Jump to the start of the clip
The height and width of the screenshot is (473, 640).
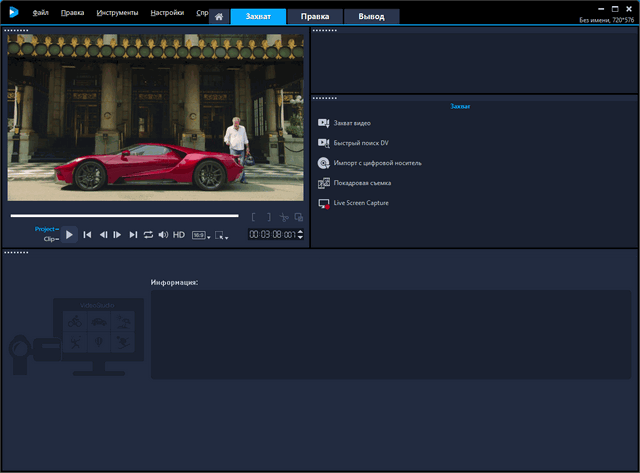pos(87,235)
